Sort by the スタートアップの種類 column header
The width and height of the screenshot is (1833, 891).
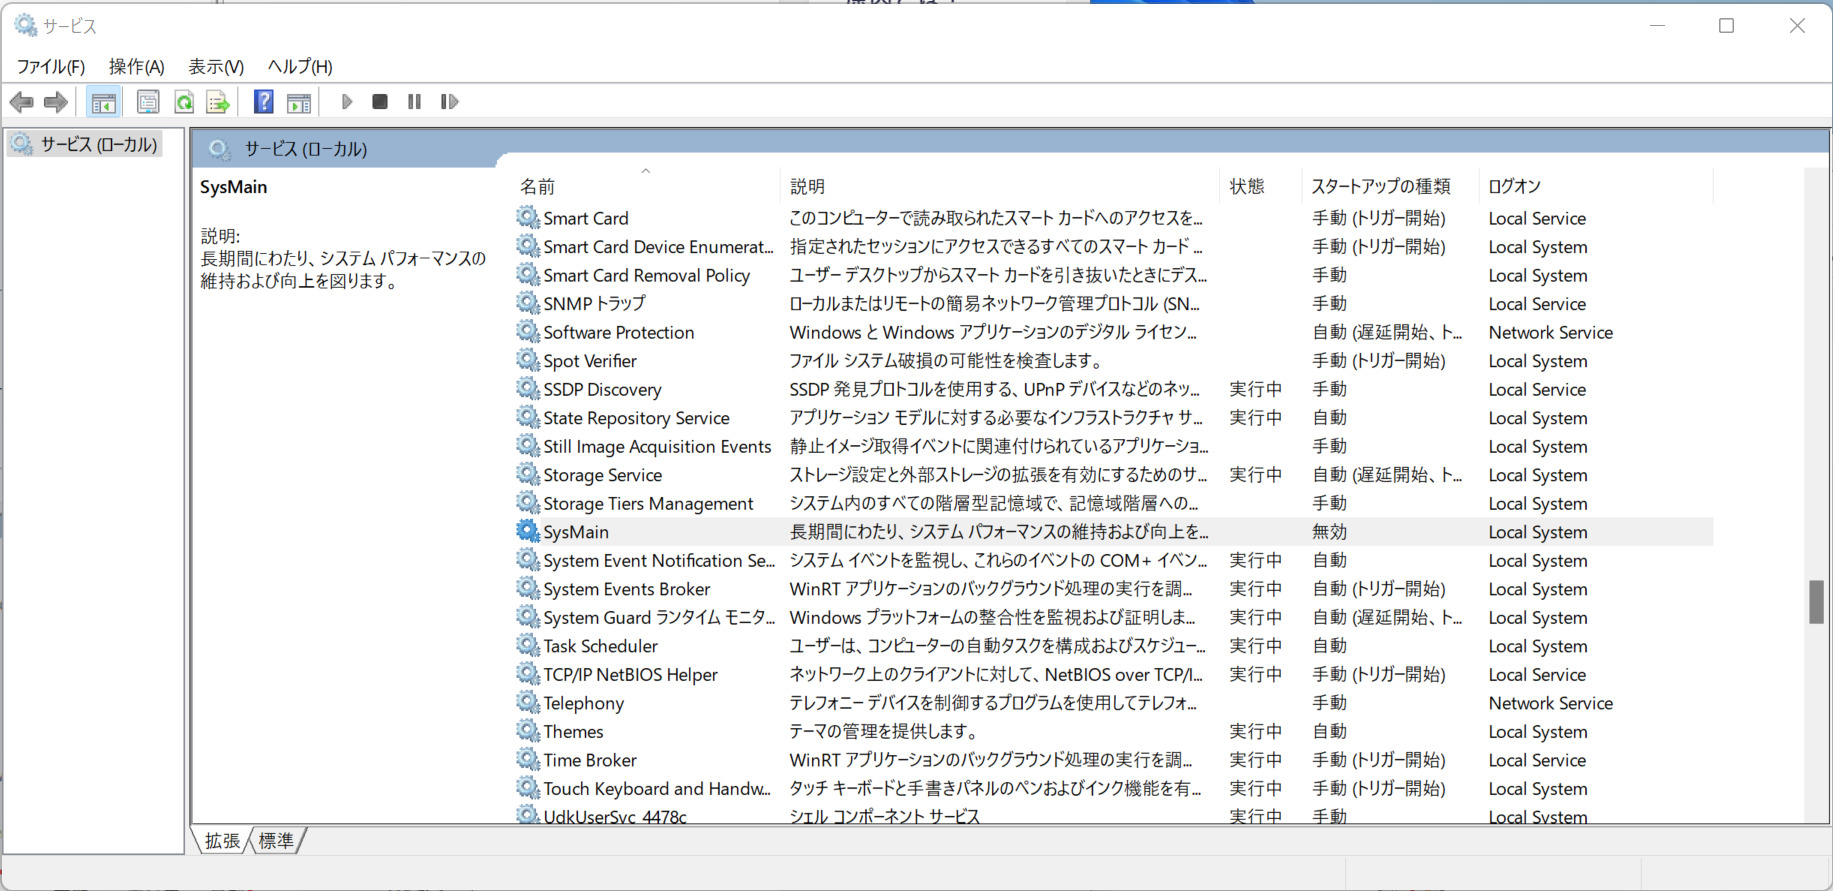(x=1392, y=186)
